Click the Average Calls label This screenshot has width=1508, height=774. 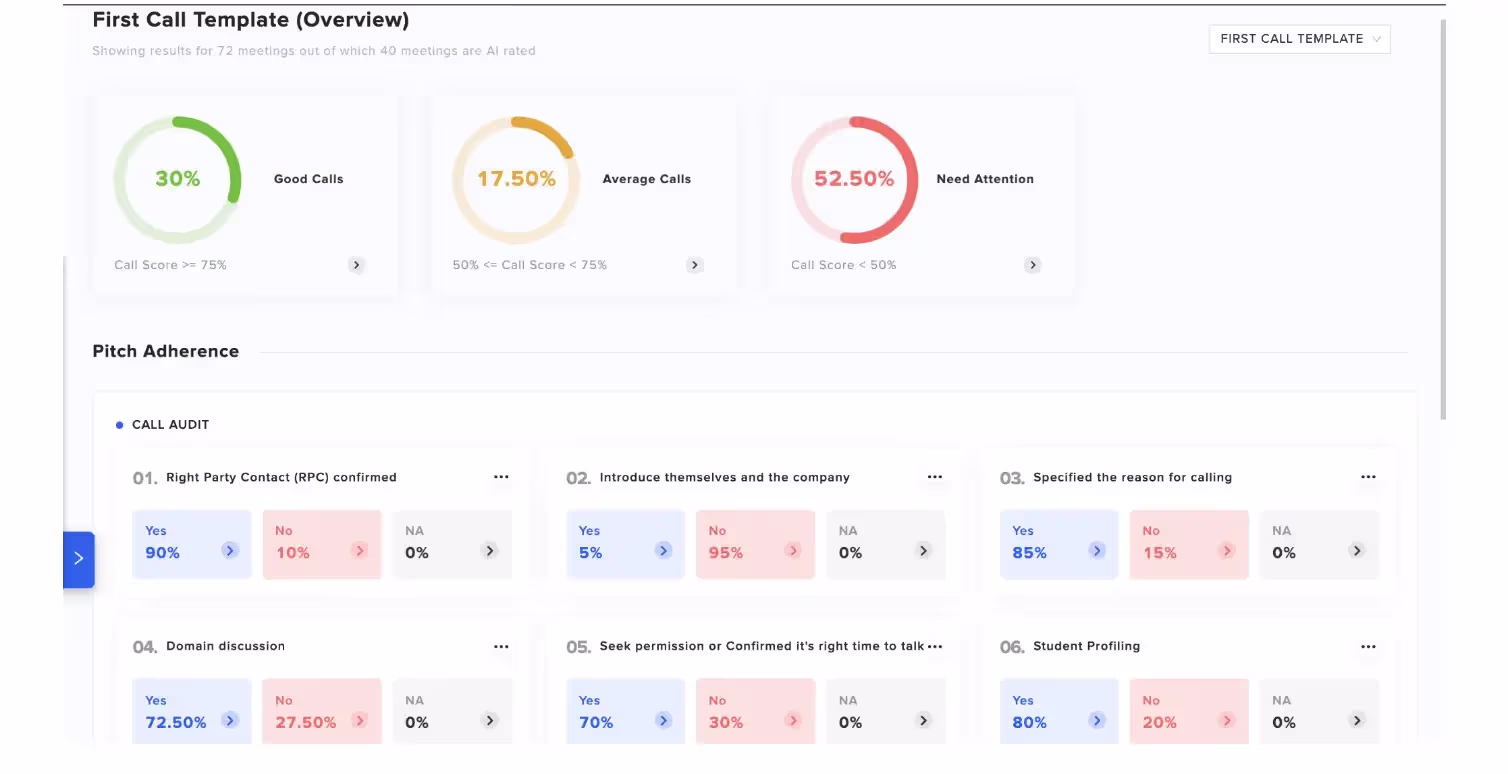[646, 179]
